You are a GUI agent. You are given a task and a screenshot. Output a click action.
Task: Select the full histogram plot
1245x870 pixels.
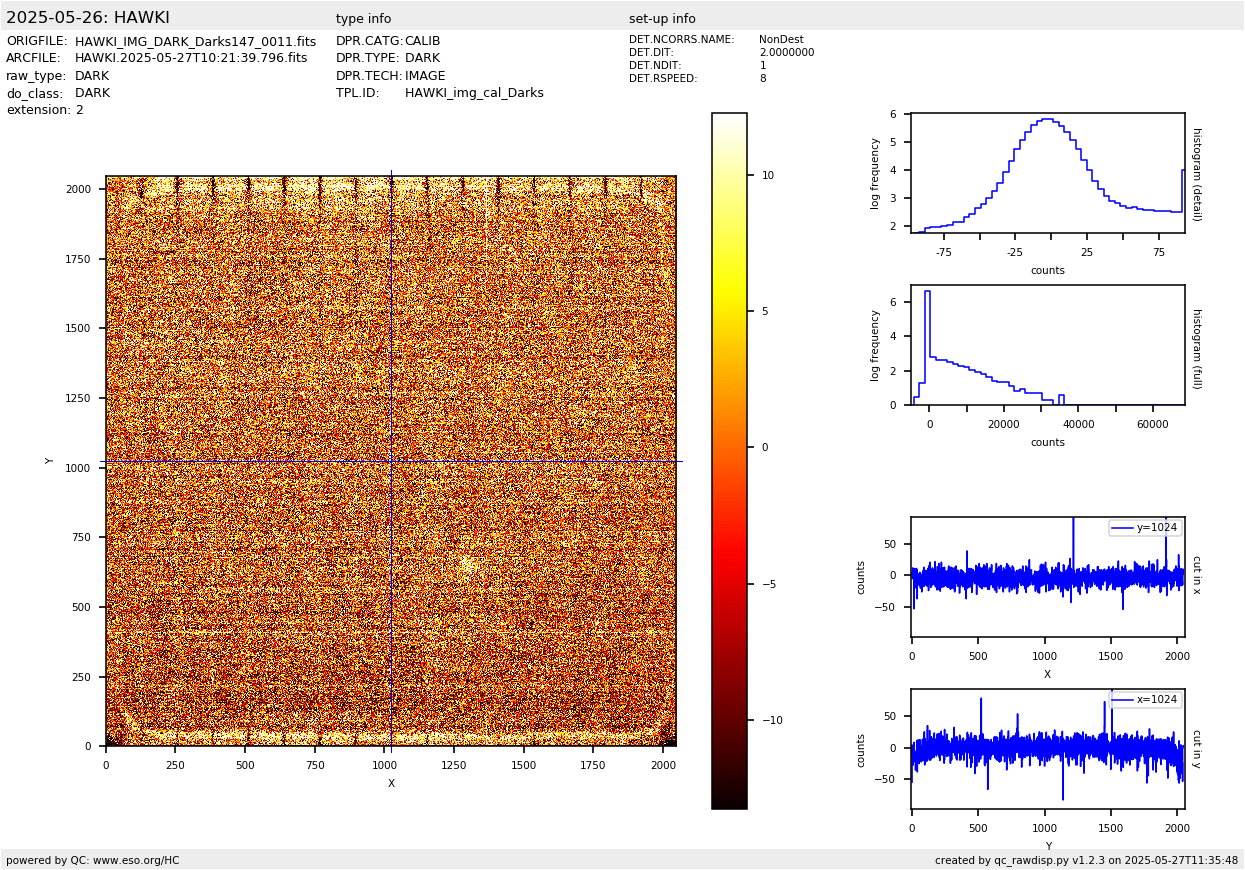[1047, 345]
